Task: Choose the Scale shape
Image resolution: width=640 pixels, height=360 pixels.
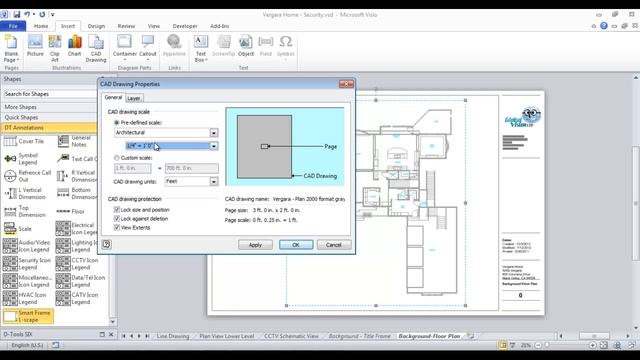Action: click(18, 229)
